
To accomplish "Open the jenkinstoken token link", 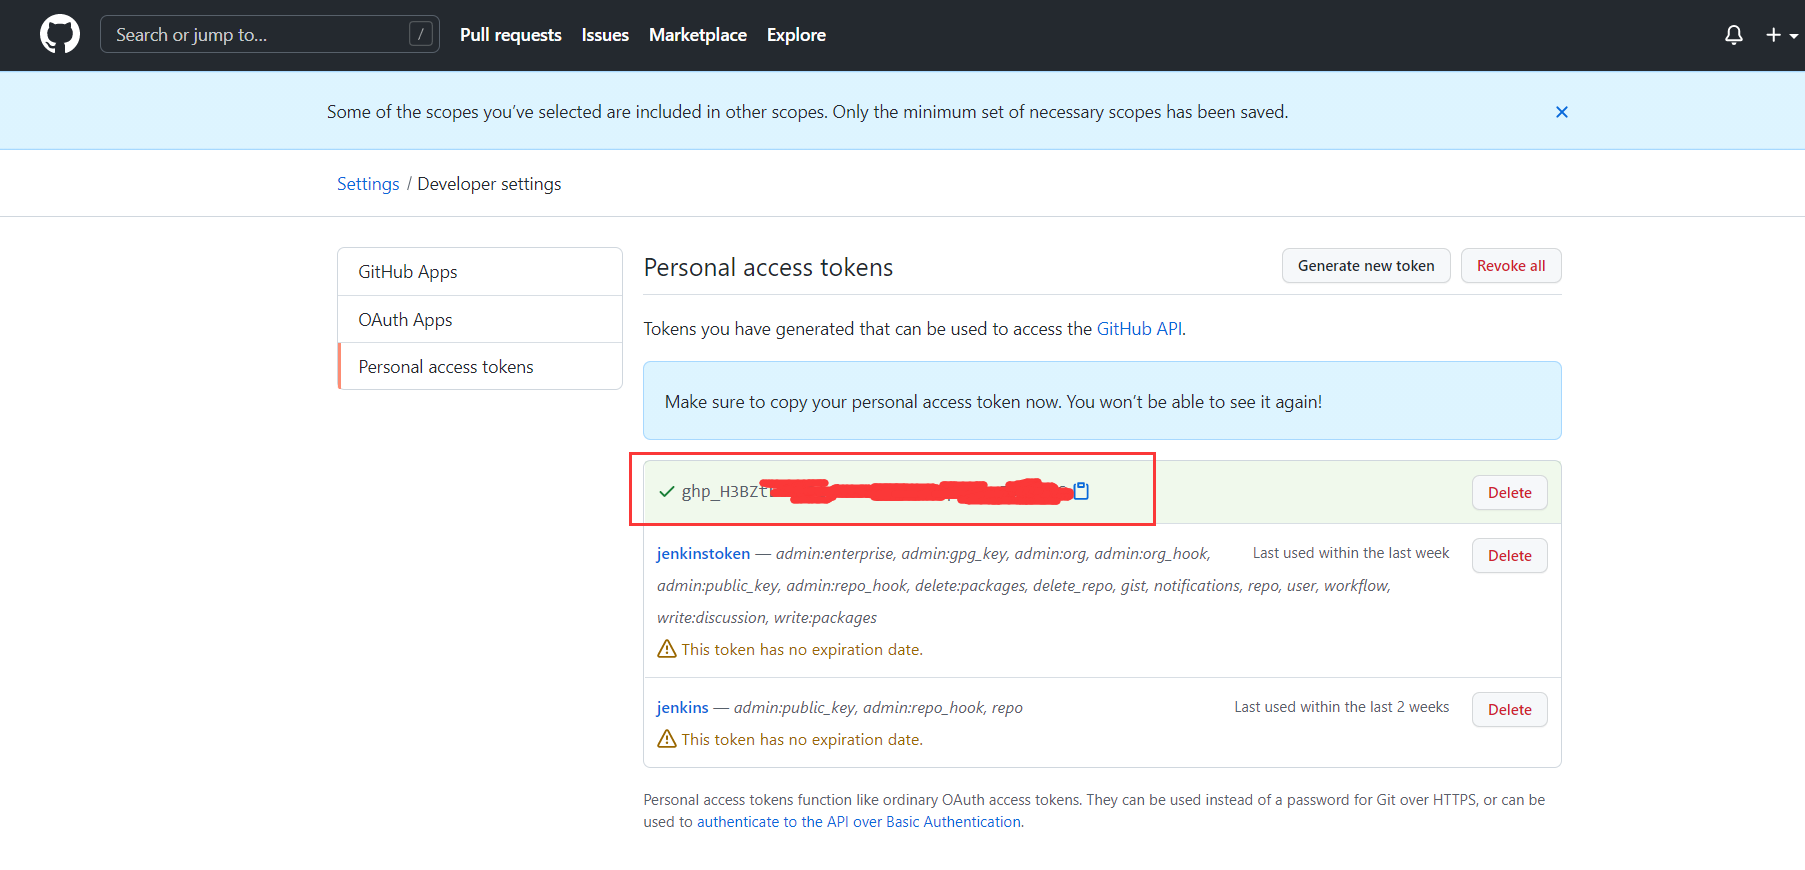I will click(703, 554).
